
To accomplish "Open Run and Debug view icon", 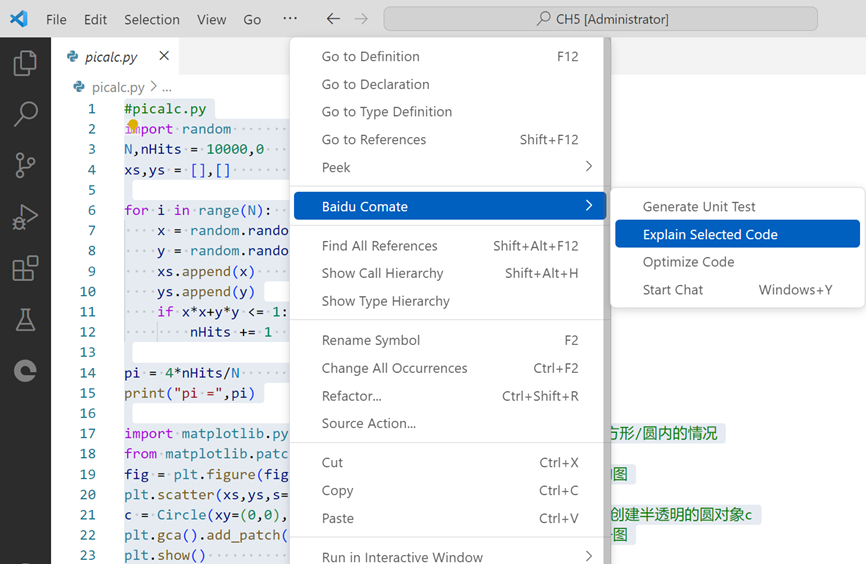I will (25, 217).
